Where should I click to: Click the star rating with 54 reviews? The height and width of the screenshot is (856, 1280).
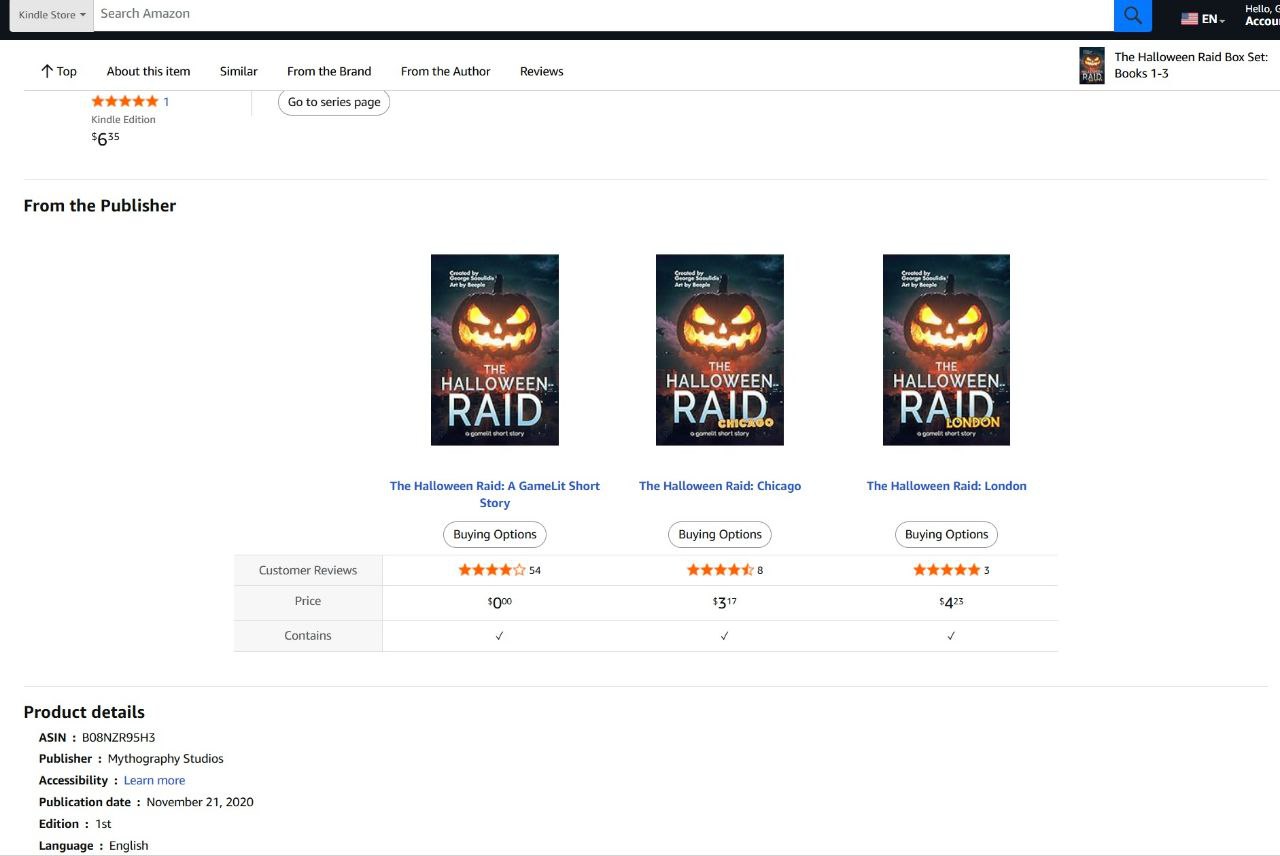click(492, 570)
